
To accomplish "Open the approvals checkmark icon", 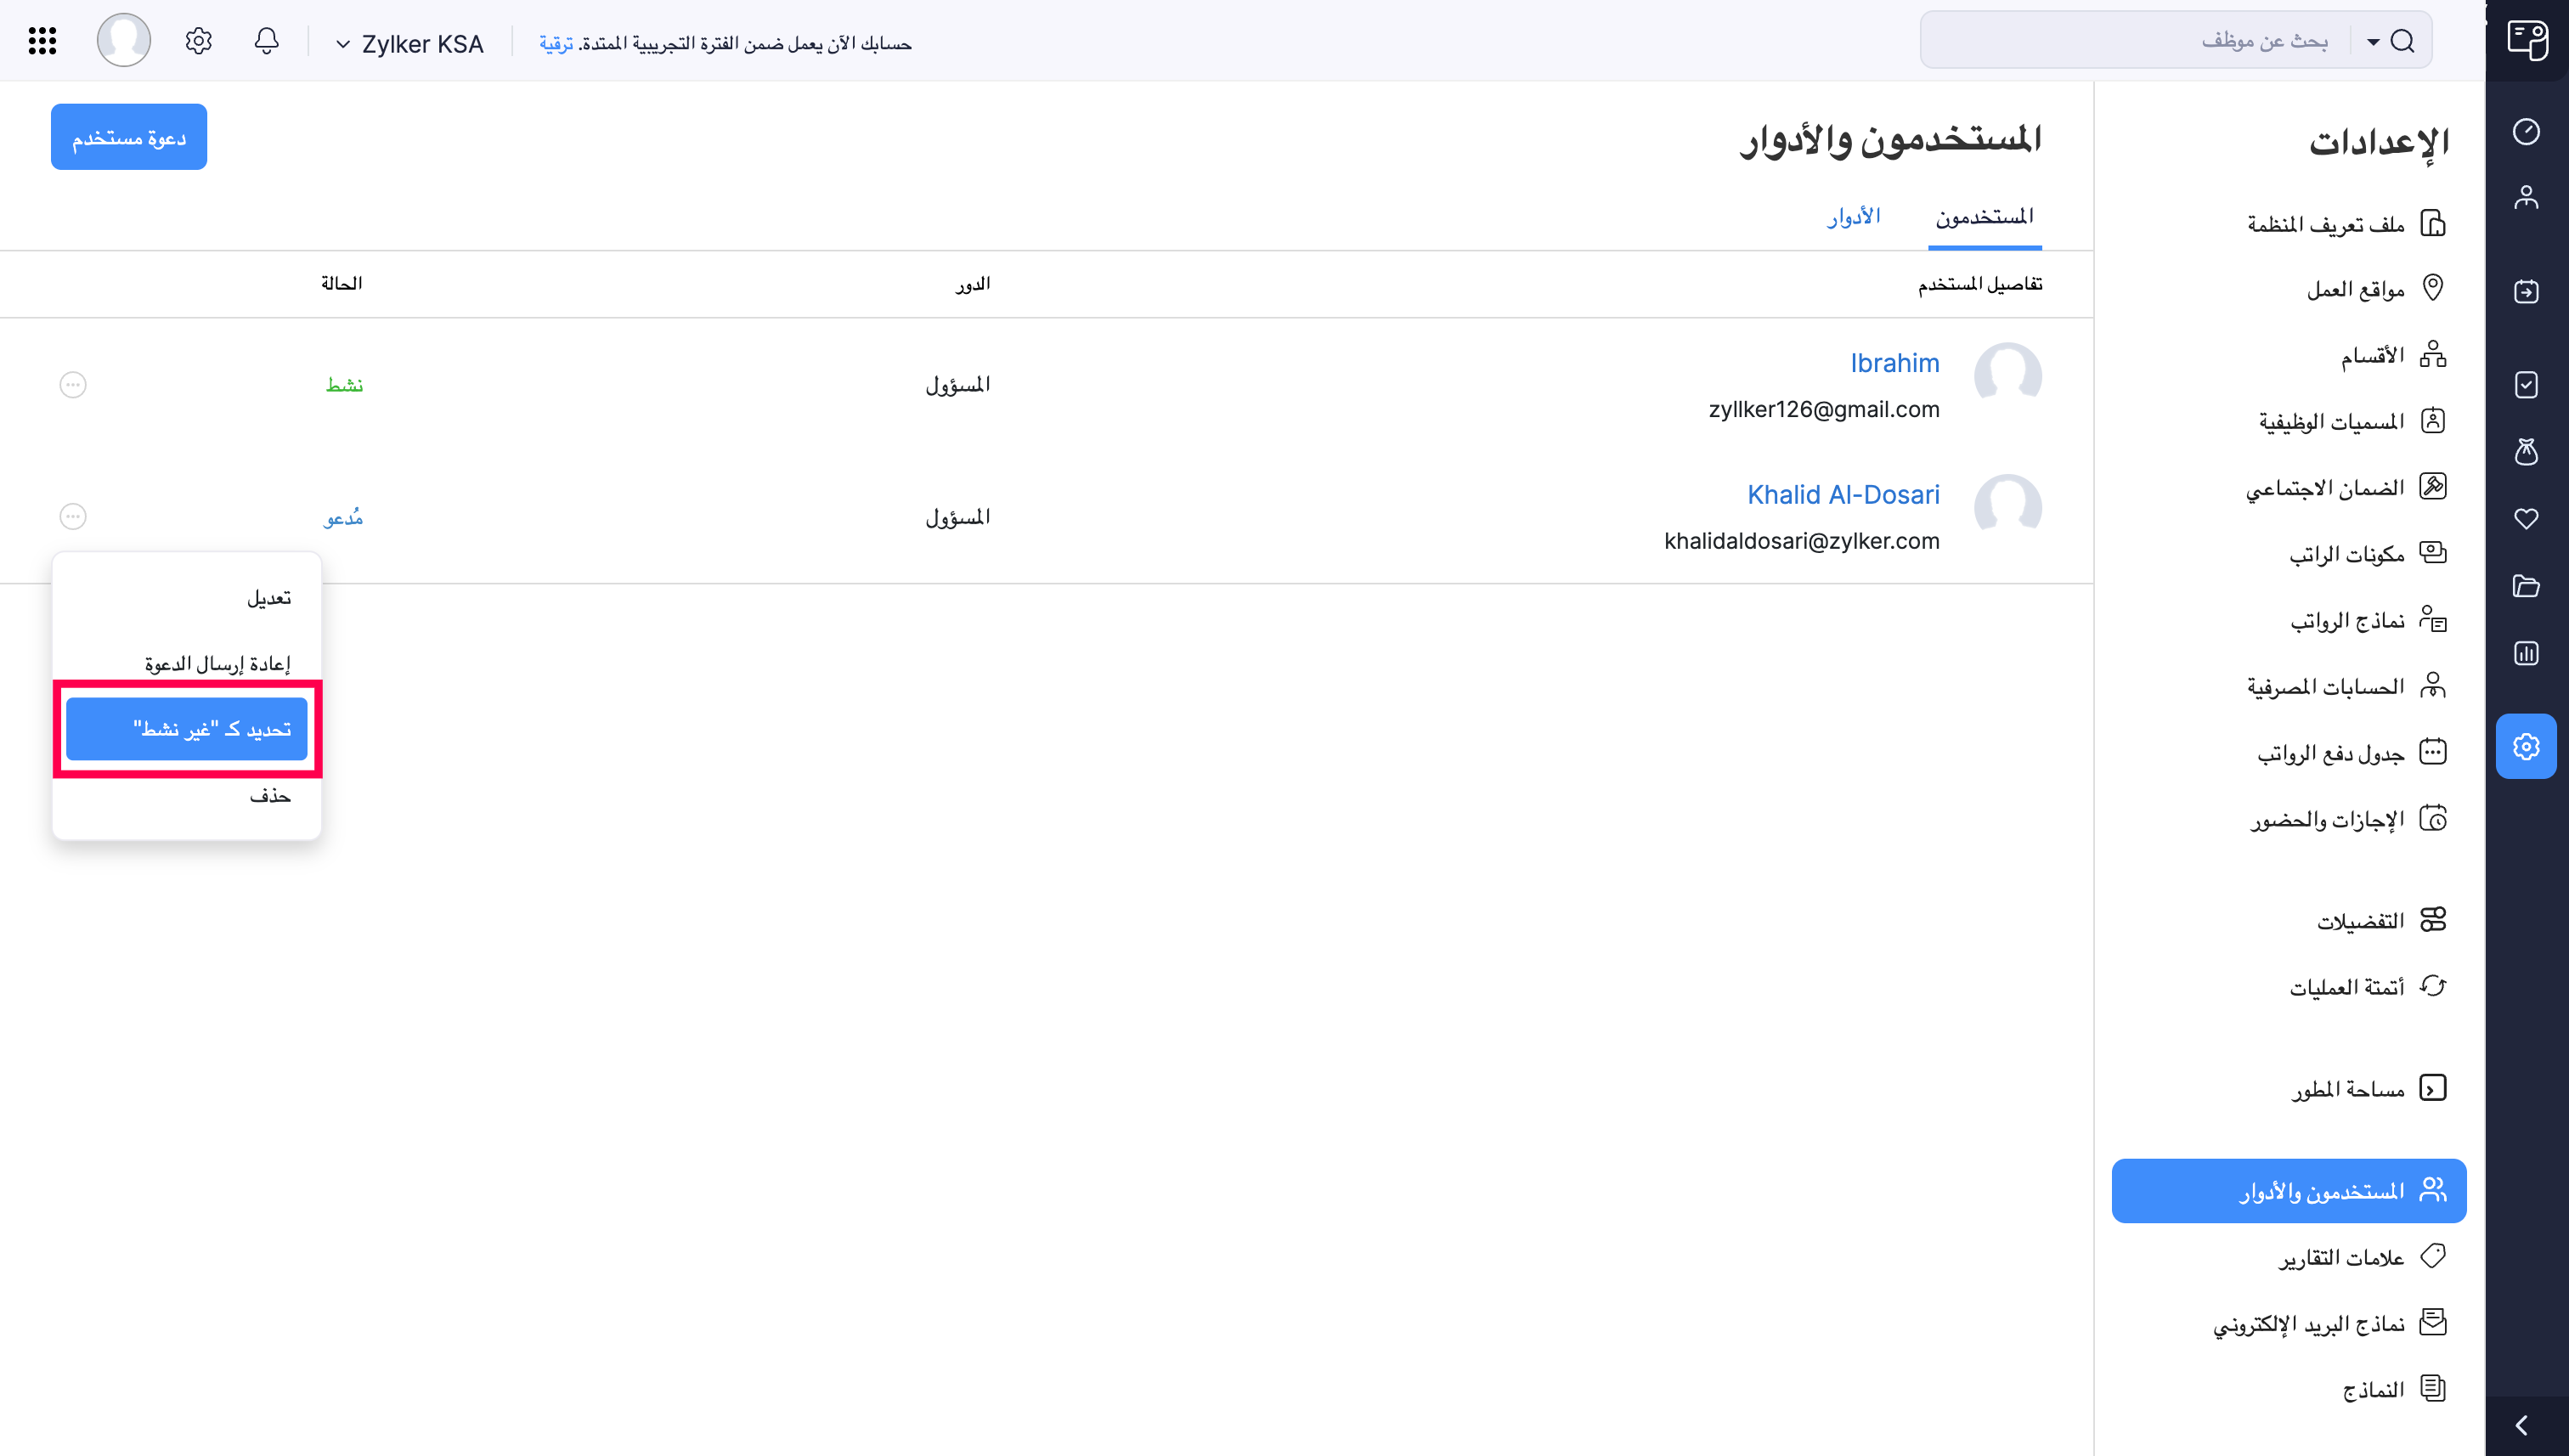I will point(2527,385).
